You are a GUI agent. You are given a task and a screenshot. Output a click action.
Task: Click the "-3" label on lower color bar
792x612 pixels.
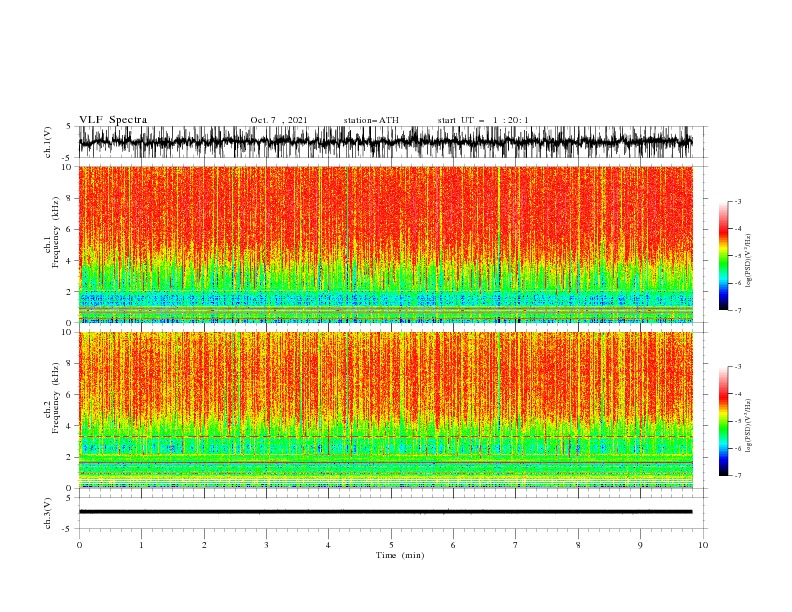click(x=738, y=367)
